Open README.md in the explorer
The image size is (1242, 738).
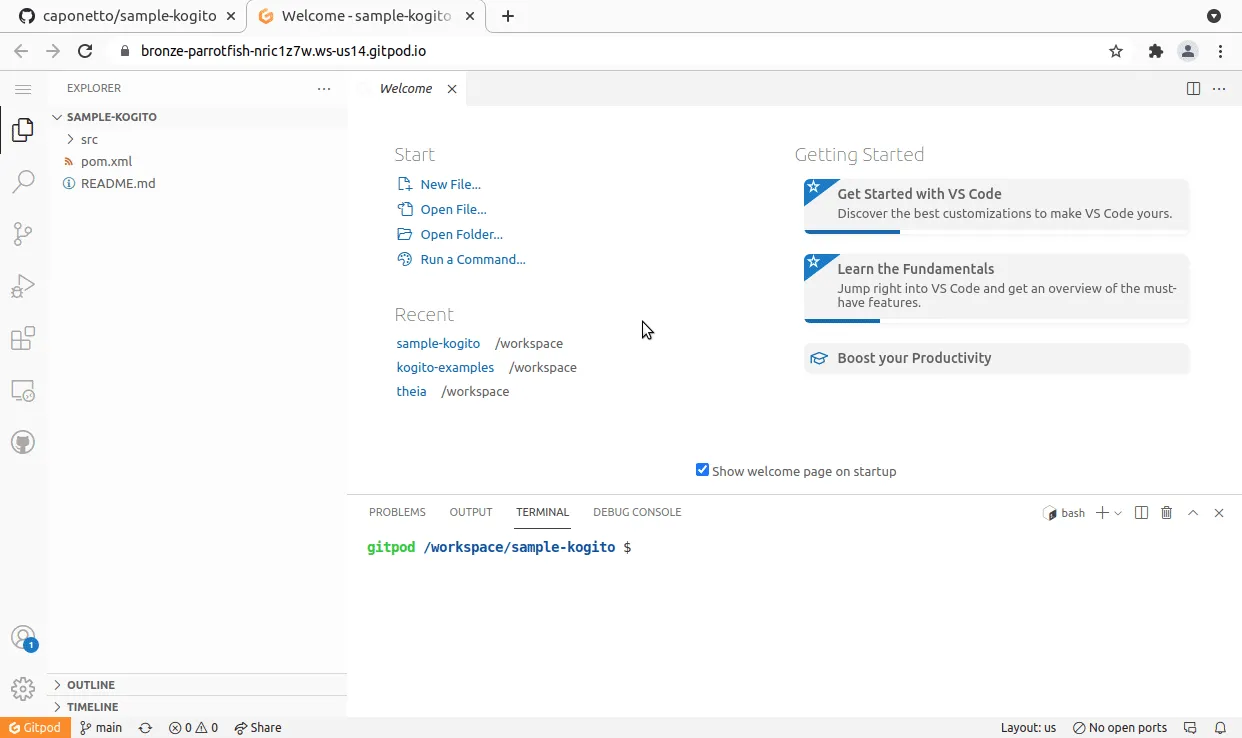click(118, 183)
